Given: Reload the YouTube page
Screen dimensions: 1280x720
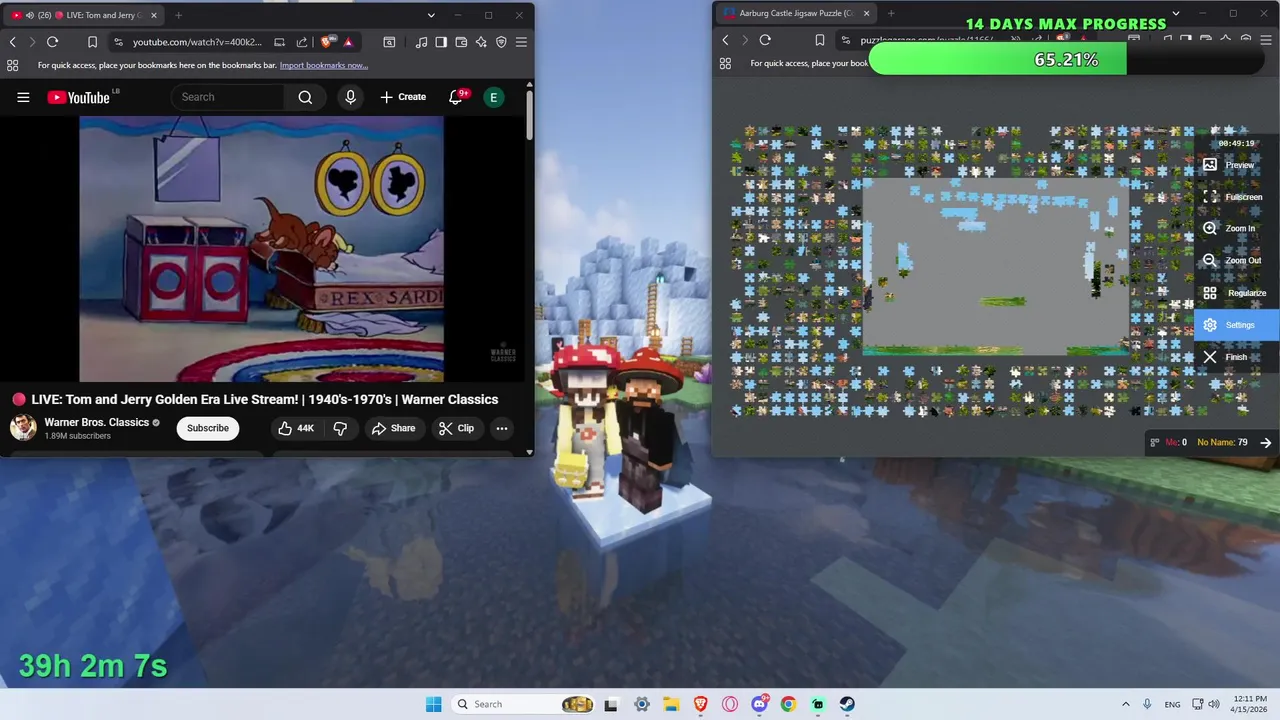Looking at the screenshot, I should tap(52, 42).
